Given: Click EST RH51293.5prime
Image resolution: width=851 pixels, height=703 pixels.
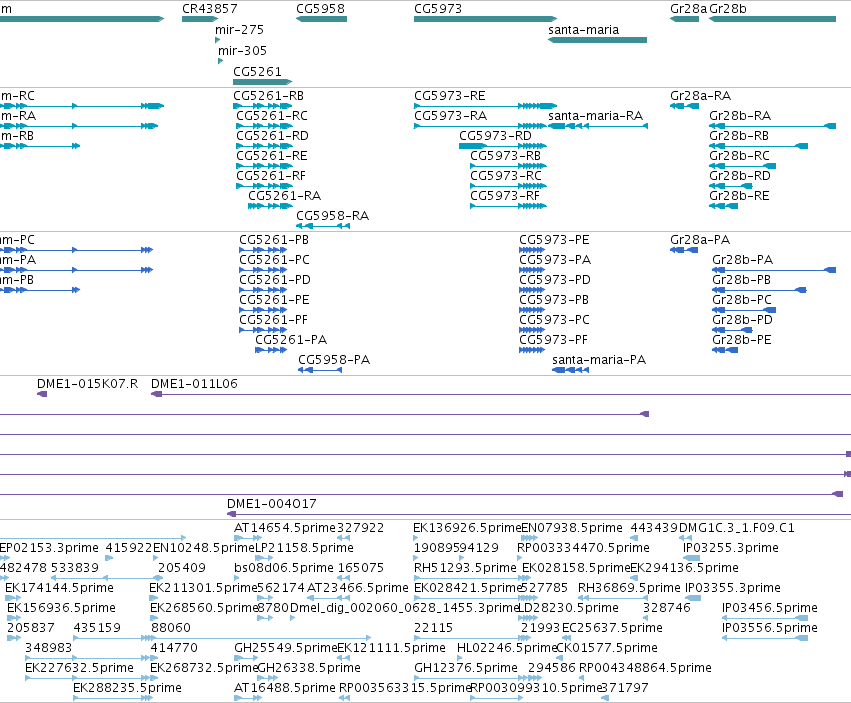Looking at the screenshot, I should click(465, 568).
